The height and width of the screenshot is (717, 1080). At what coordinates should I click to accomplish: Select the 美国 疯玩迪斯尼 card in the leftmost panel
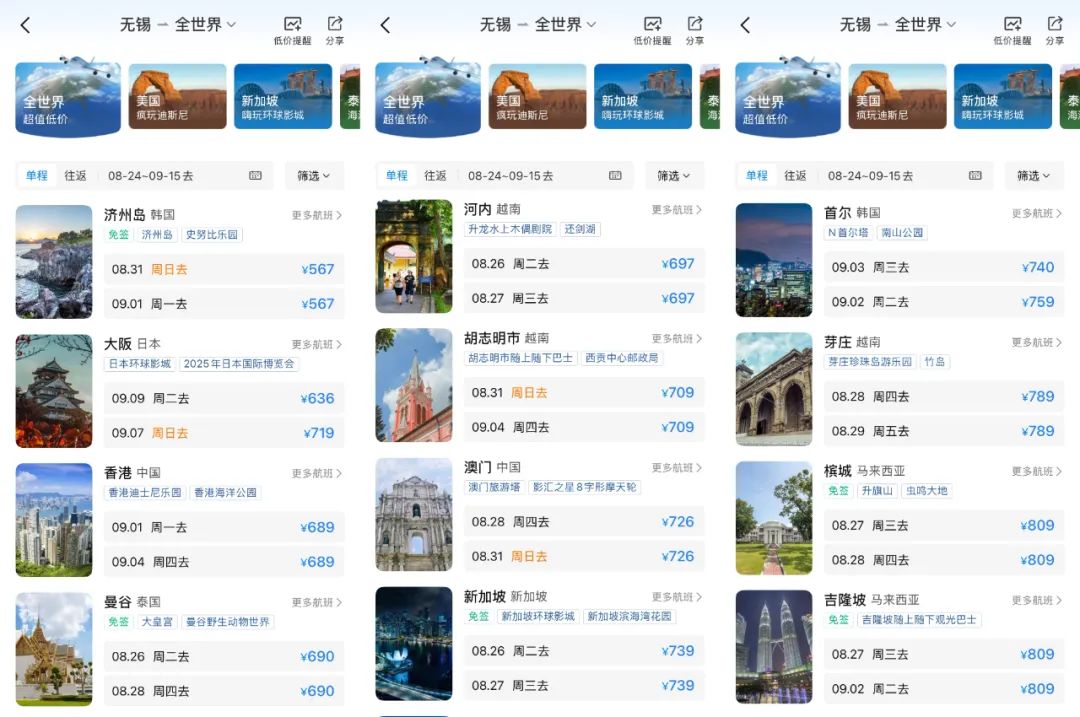(x=177, y=97)
